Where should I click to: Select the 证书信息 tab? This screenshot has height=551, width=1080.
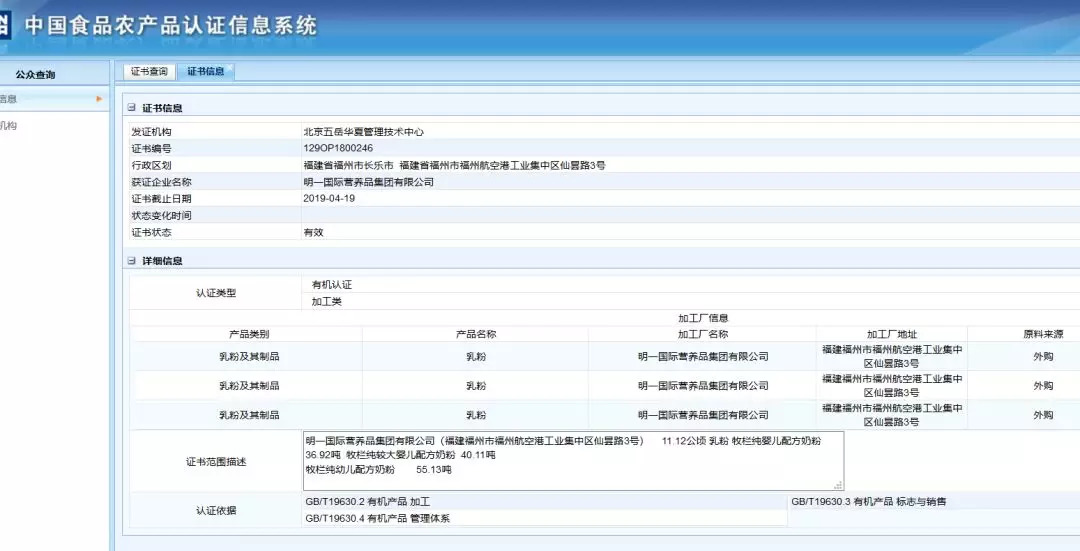206,72
